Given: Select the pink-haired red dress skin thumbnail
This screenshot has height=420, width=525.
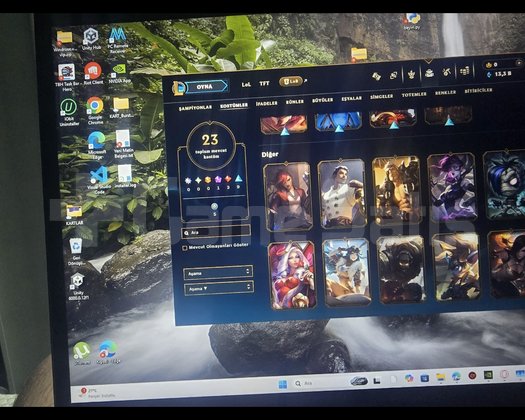Looking at the screenshot, I should pos(292,275).
